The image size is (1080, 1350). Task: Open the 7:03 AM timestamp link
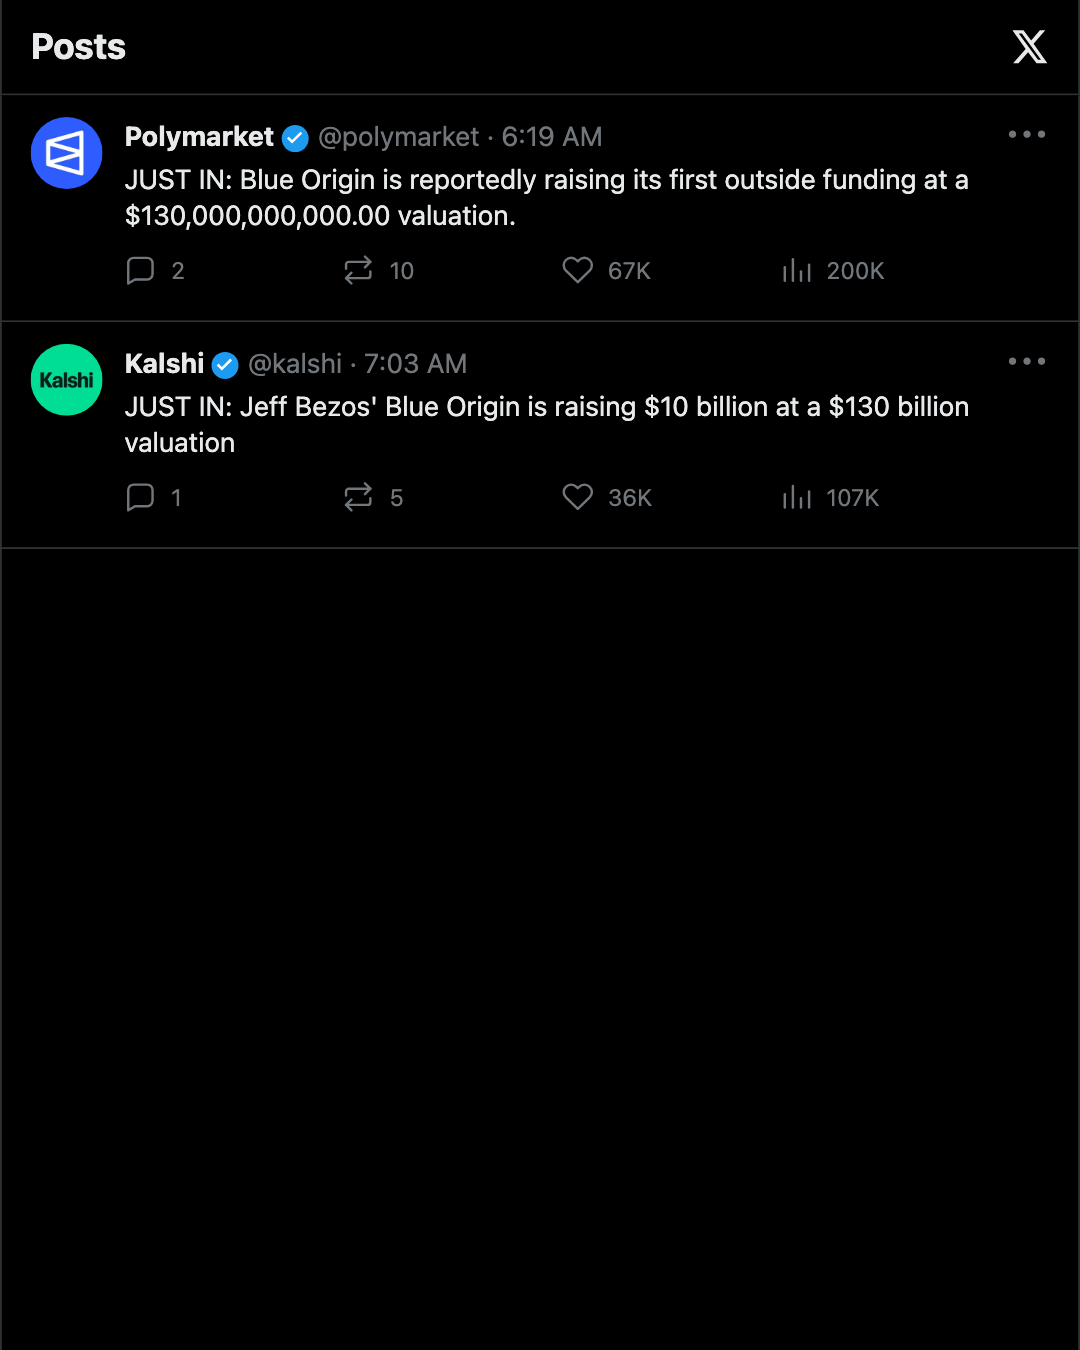(415, 364)
